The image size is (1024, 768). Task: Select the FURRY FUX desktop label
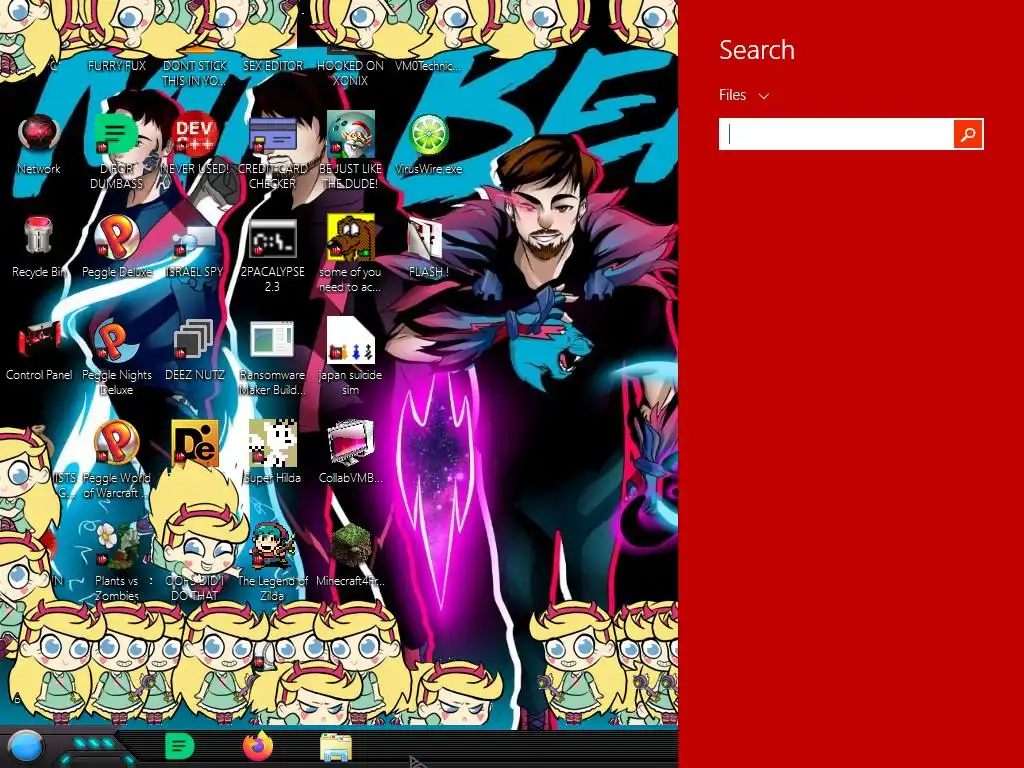[x=117, y=66]
